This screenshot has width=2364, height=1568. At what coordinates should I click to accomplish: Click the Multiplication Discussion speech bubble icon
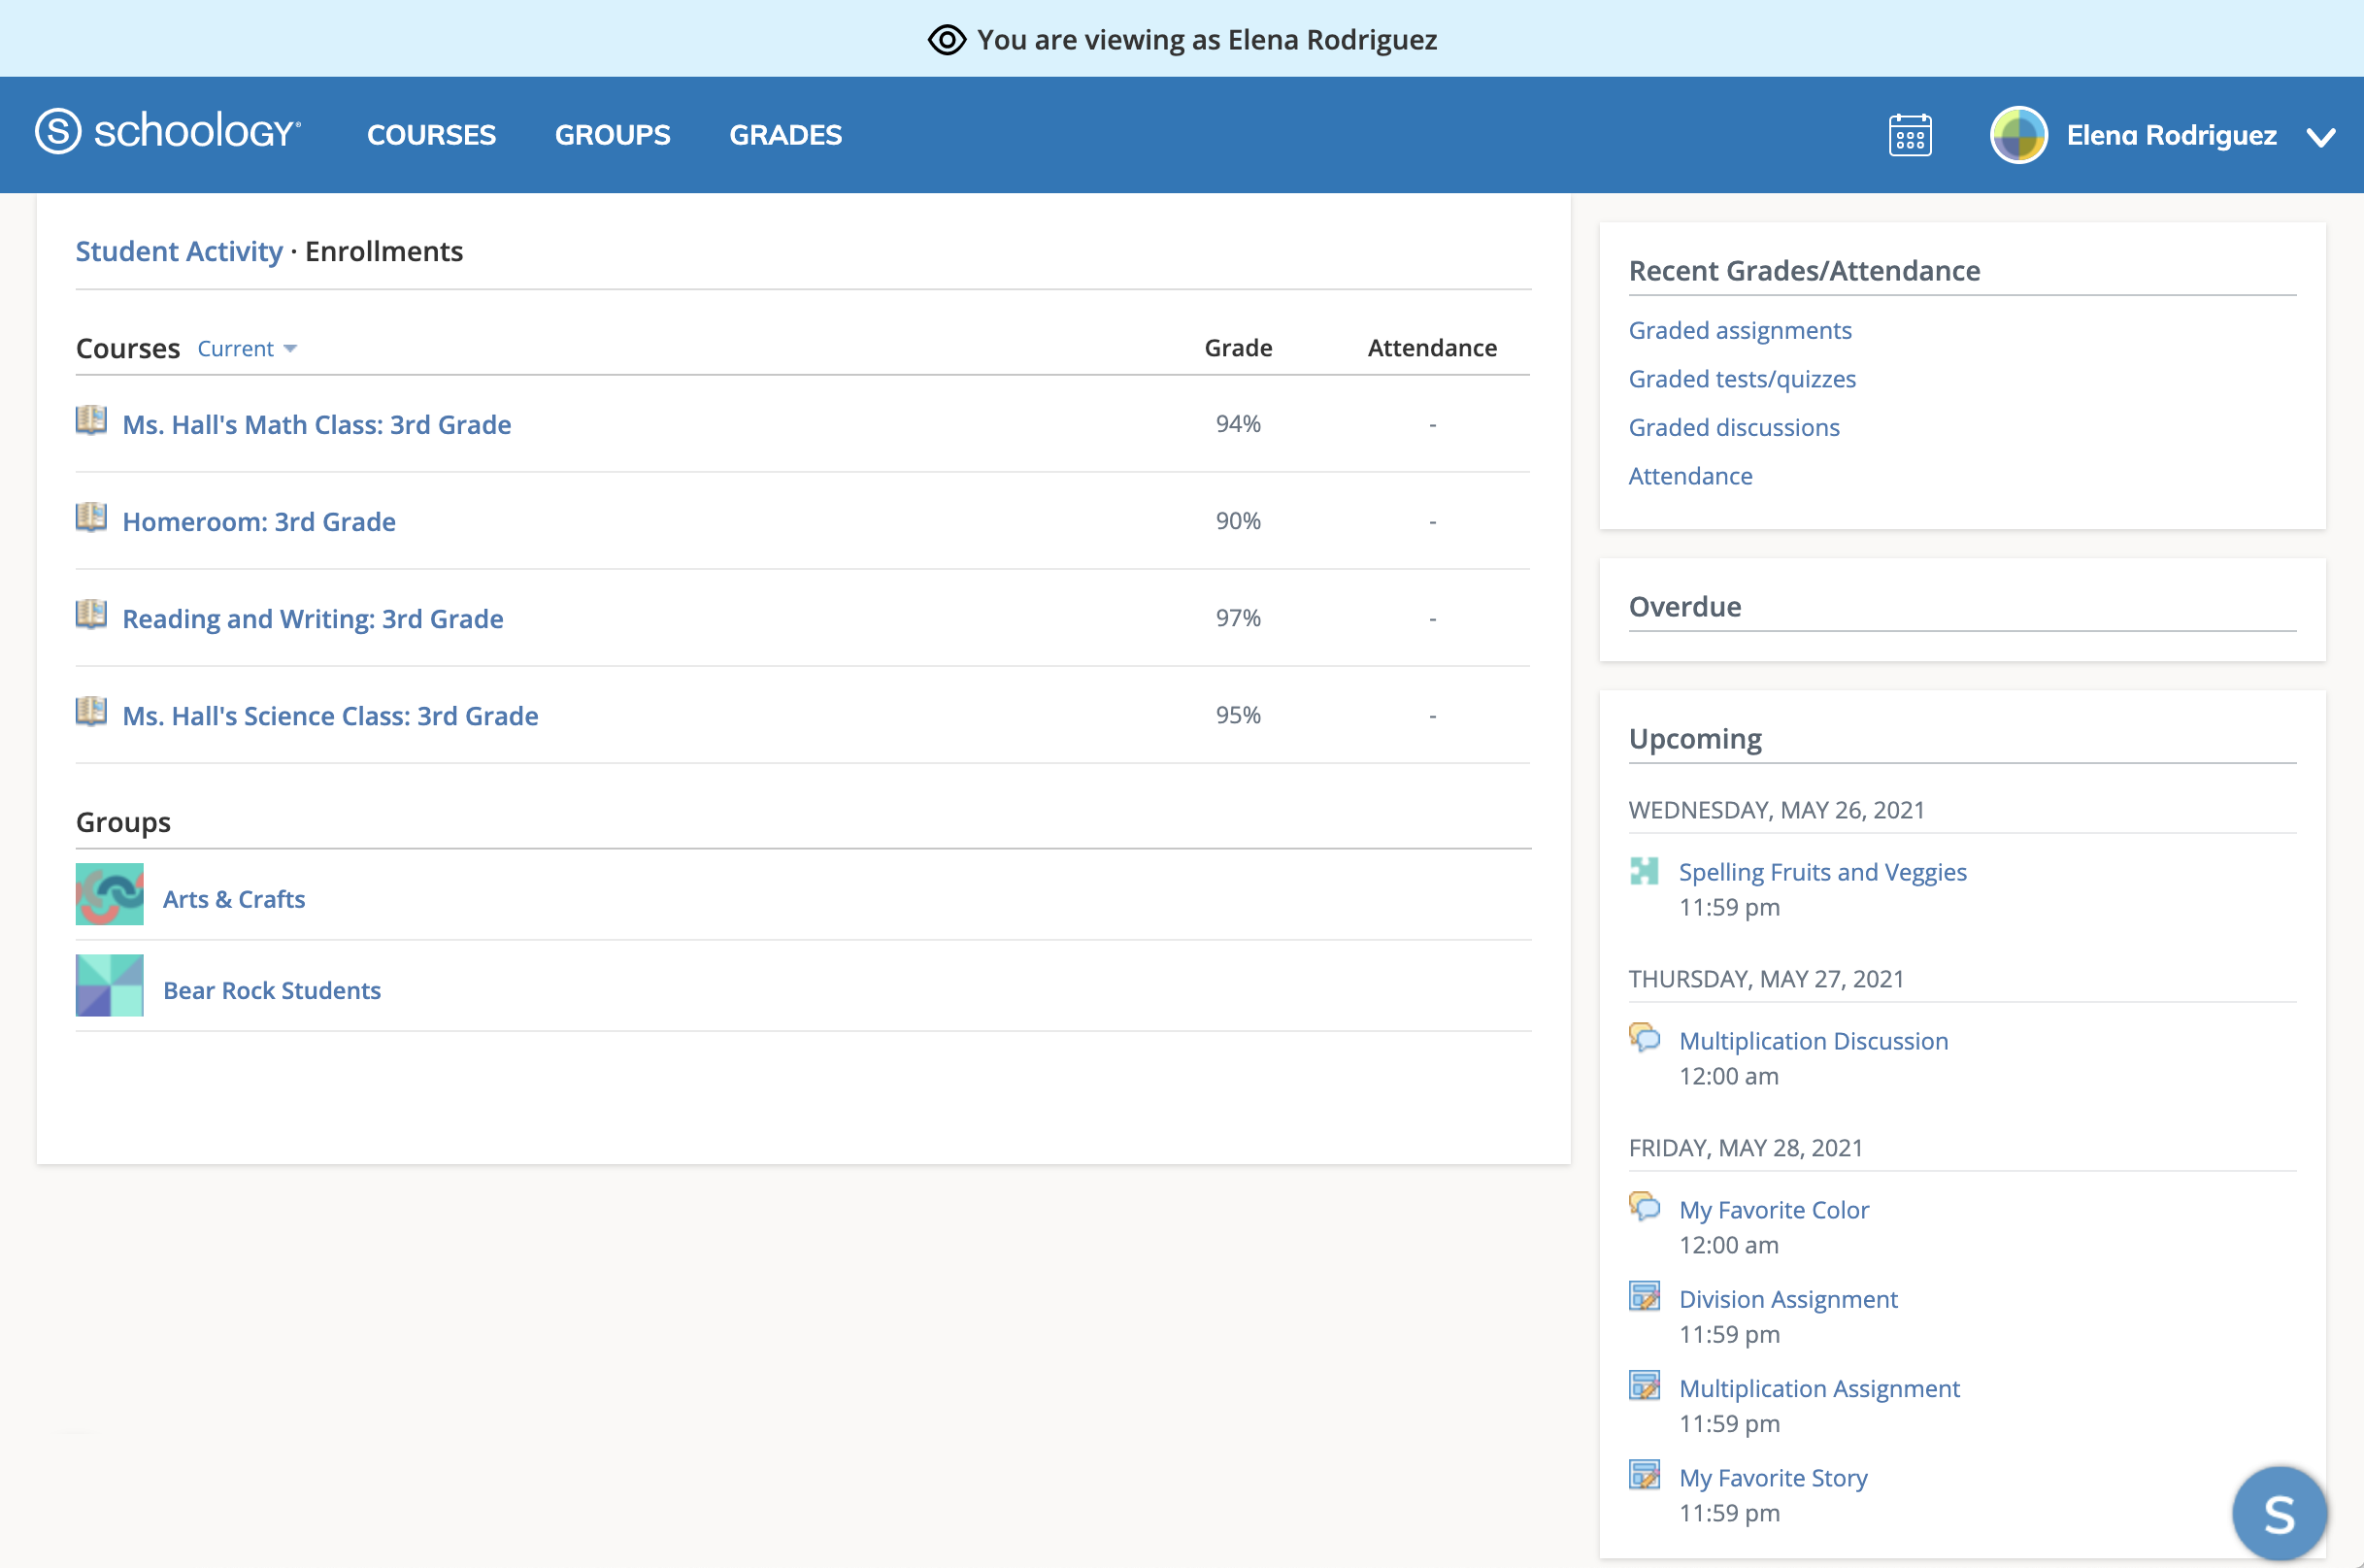coord(1644,1038)
